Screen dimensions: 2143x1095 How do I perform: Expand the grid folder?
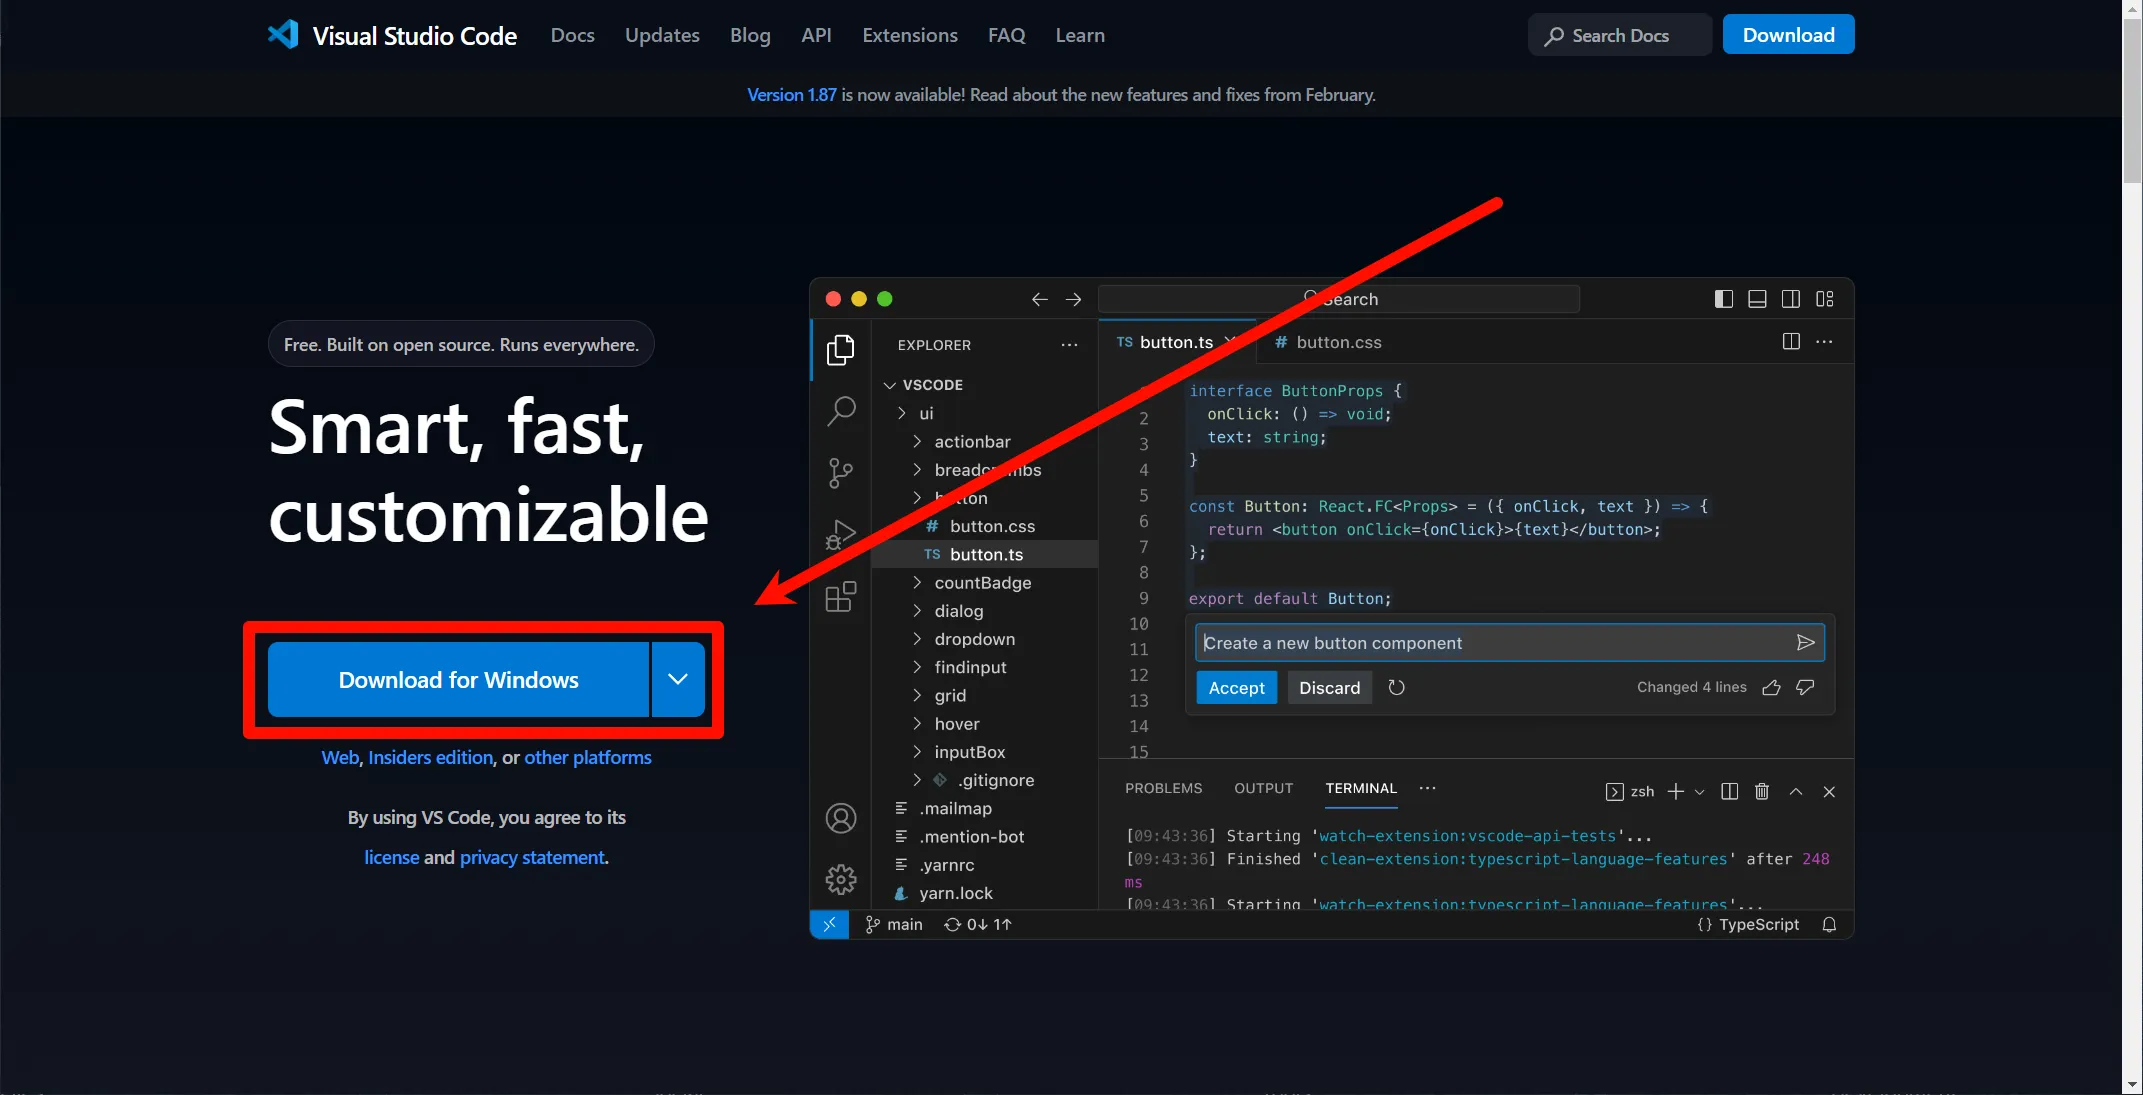tap(917, 696)
